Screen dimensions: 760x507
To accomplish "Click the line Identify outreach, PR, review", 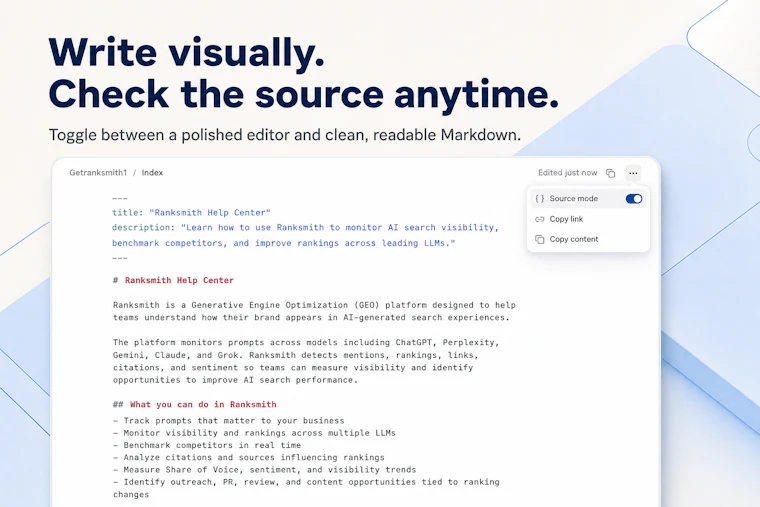I will click(306, 488).
